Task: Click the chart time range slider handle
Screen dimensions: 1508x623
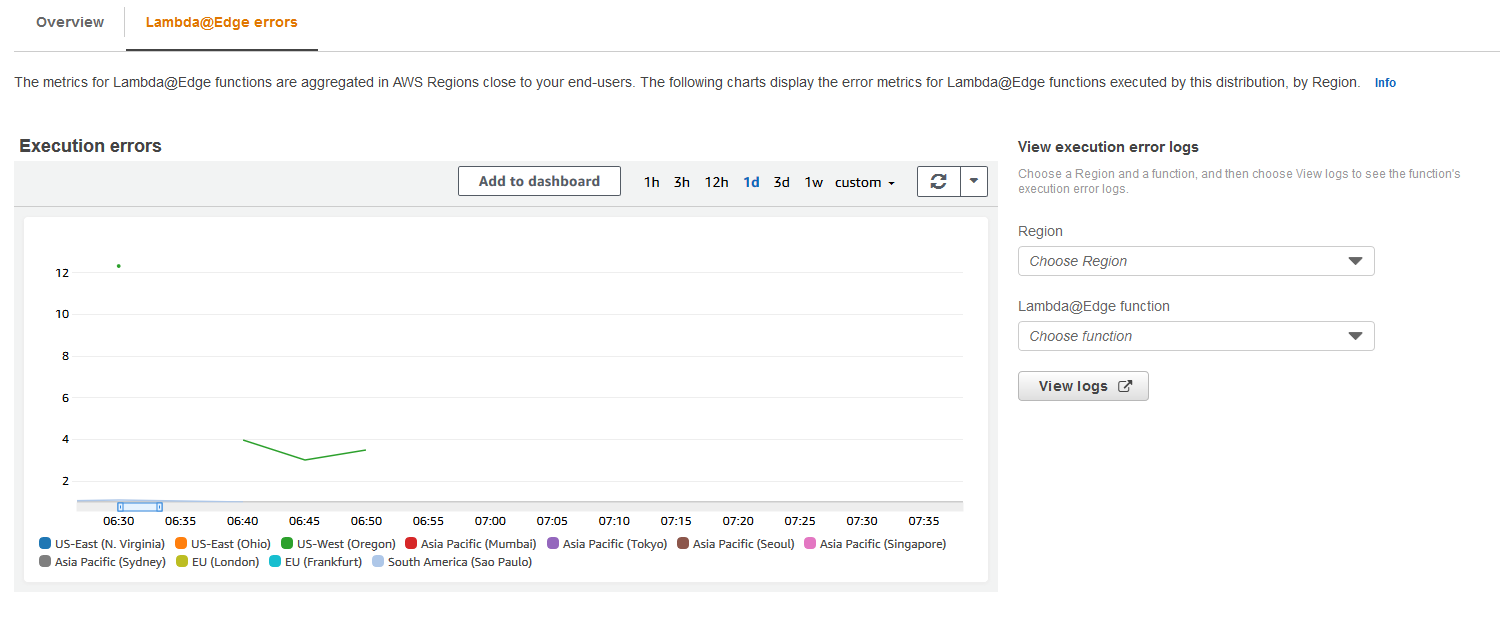Action: [x=139, y=507]
